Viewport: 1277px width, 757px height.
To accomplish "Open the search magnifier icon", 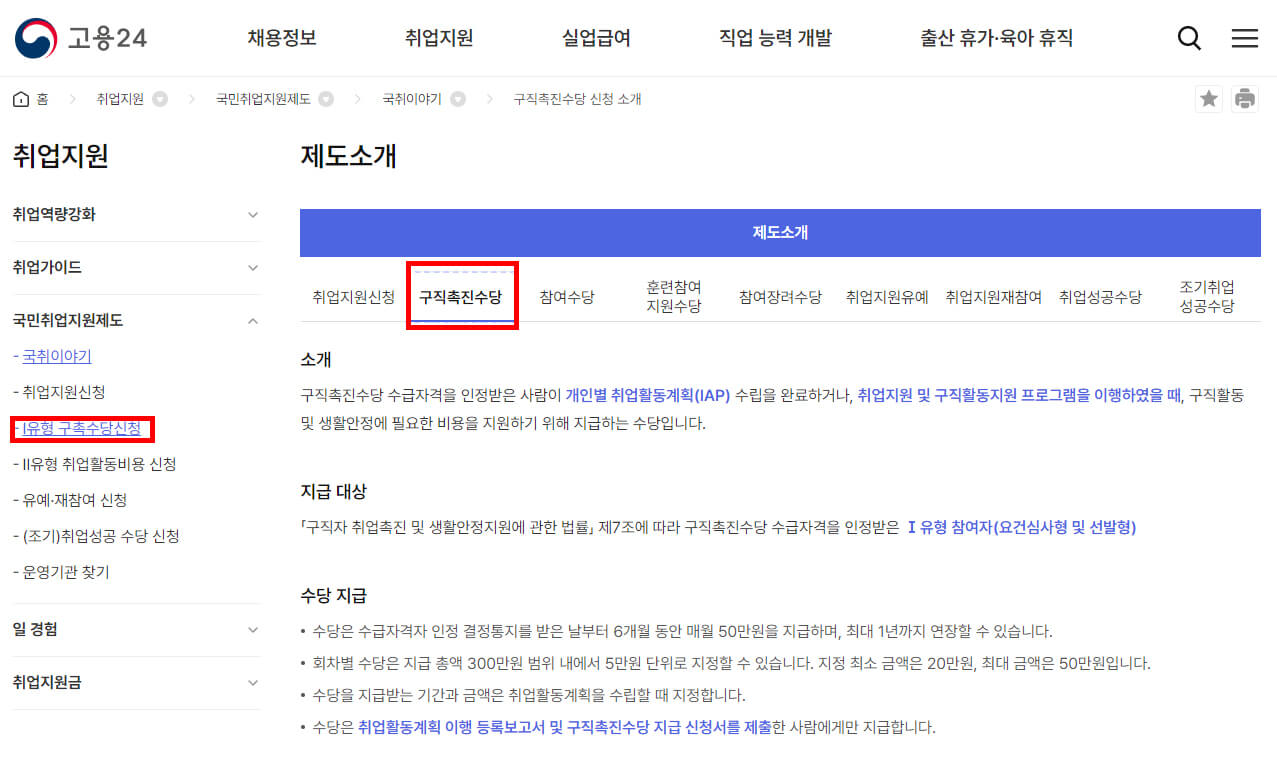I will pyautogui.click(x=1188, y=37).
